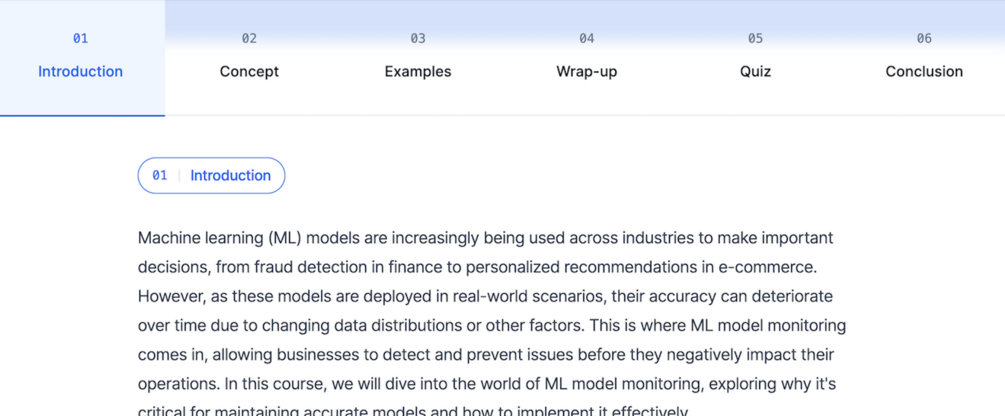Image resolution: width=1005 pixels, height=416 pixels.
Task: Open the Introduction tab
Action: click(x=80, y=71)
